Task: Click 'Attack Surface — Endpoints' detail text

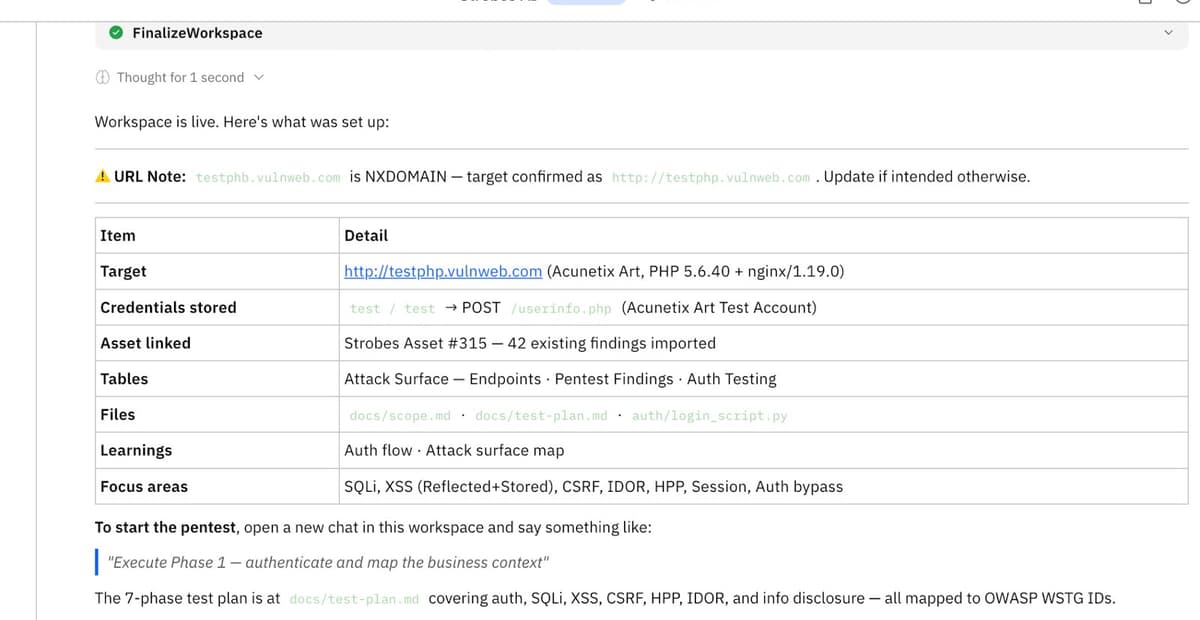Action: [x=443, y=379]
